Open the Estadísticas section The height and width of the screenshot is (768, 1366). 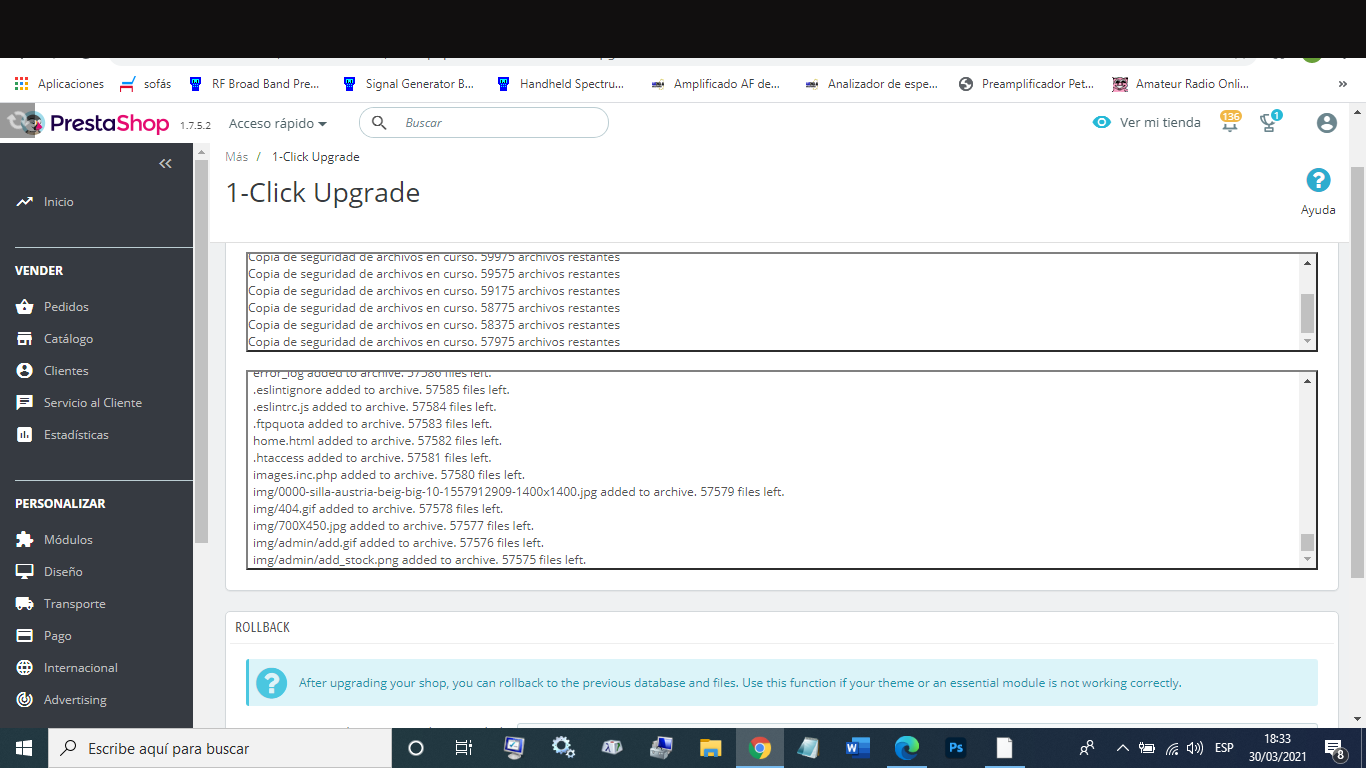tap(75, 434)
